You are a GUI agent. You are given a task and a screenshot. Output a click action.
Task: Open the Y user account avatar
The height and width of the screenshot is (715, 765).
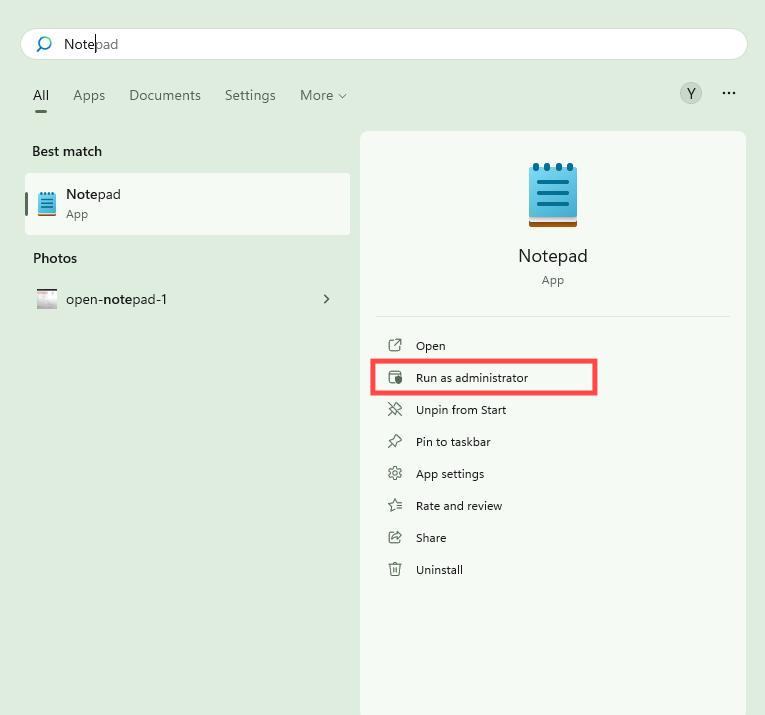691,93
